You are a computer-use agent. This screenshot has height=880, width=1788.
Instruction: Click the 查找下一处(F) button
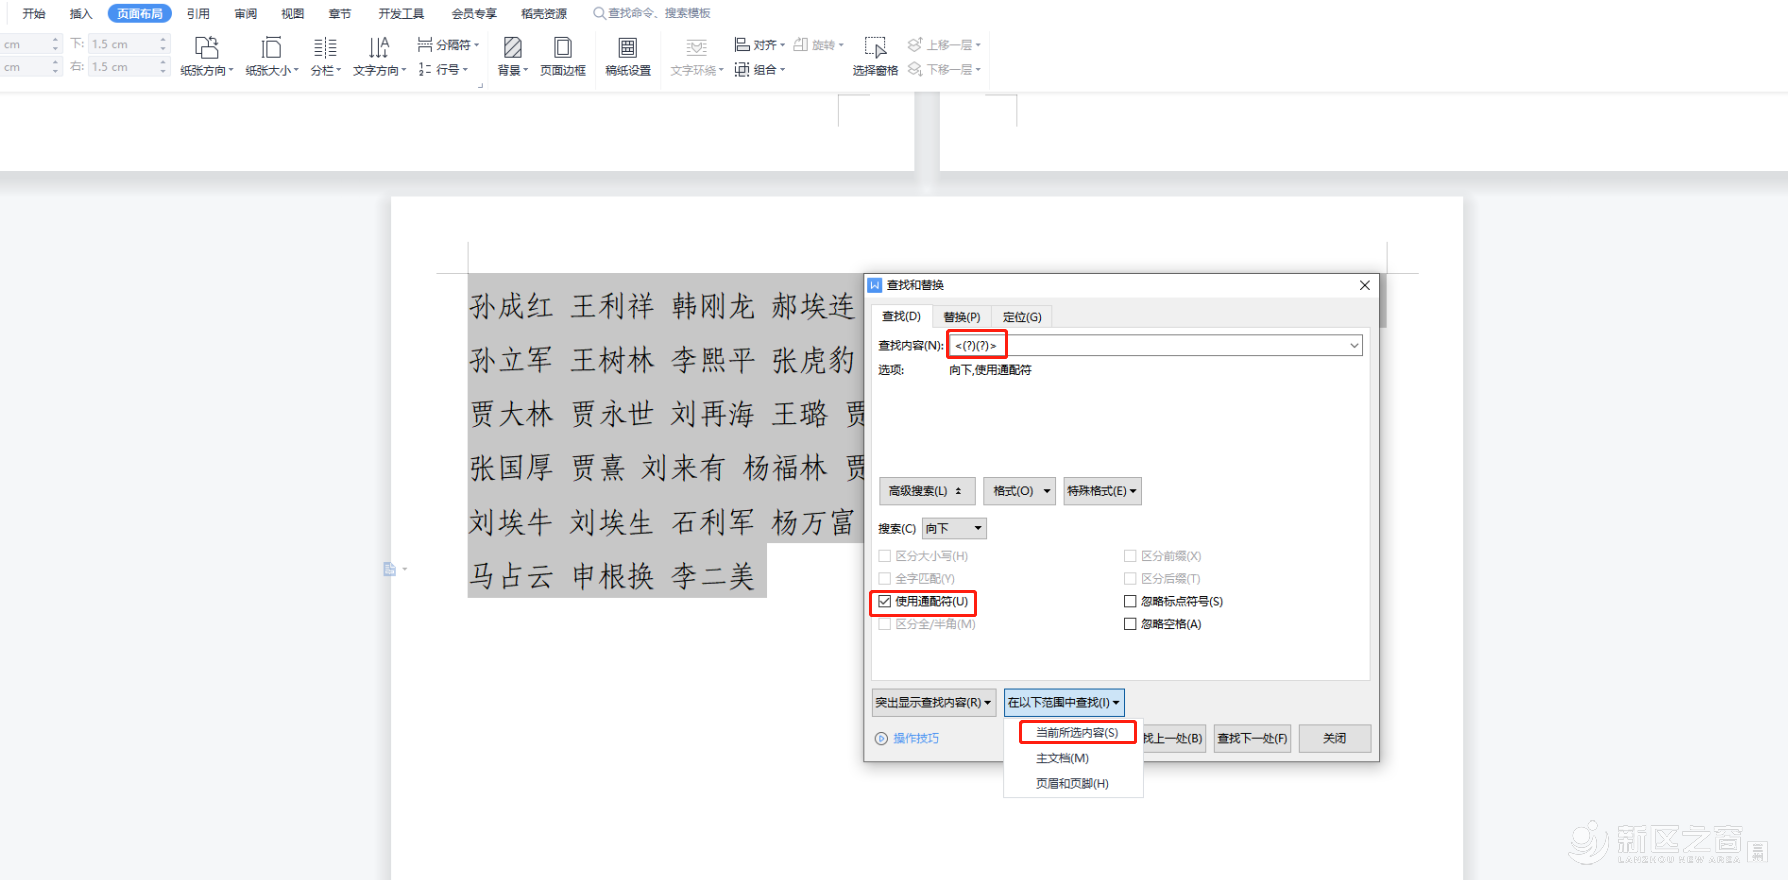pyautogui.click(x=1252, y=738)
